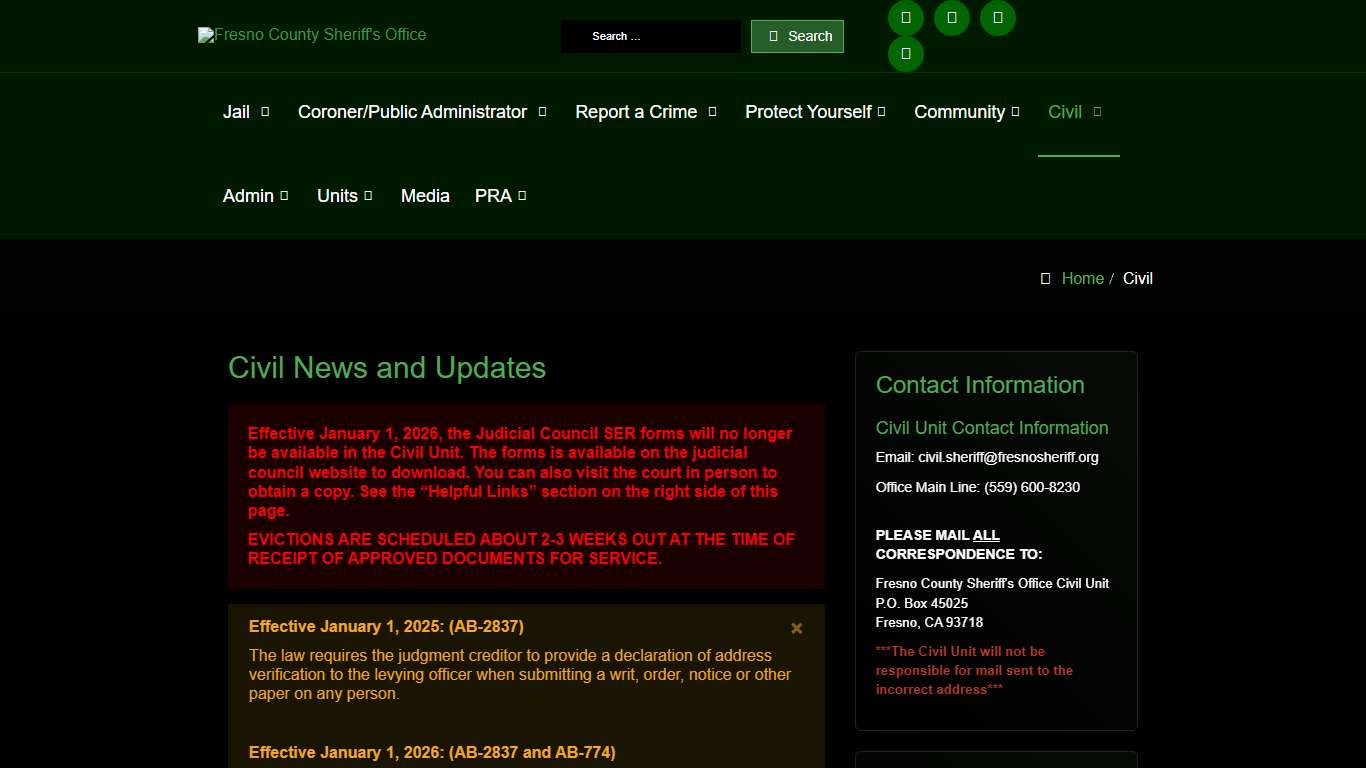
Task: Click the first round social icon beside Search
Action: pos(906,18)
